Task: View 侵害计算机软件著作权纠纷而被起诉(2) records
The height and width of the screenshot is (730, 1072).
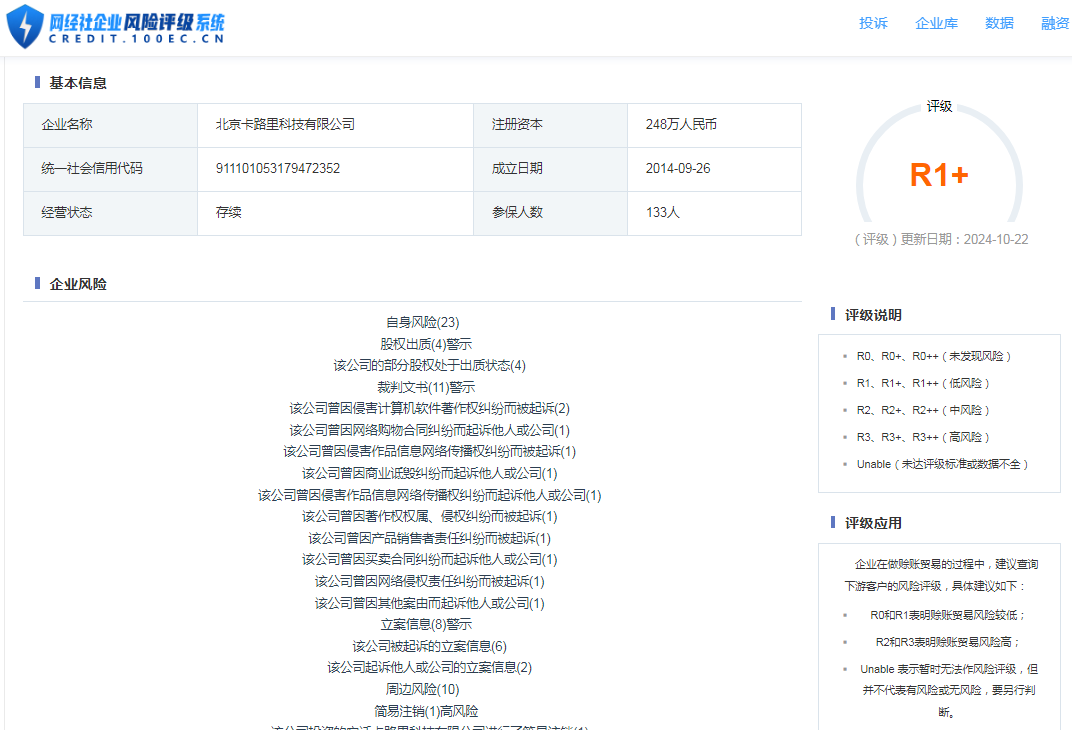Action: (429, 408)
